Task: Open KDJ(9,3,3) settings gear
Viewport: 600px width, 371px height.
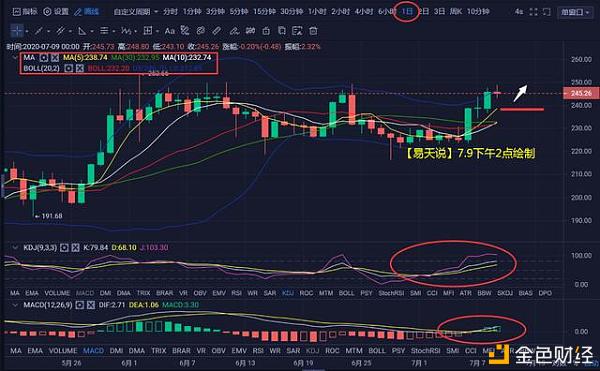Action: tap(64, 248)
